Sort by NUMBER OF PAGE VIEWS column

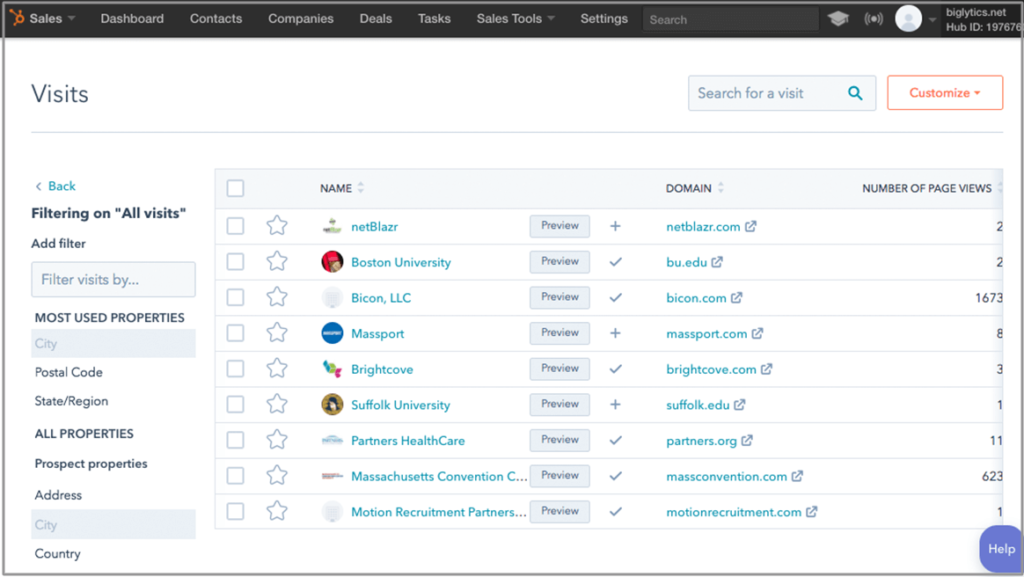click(x=931, y=188)
